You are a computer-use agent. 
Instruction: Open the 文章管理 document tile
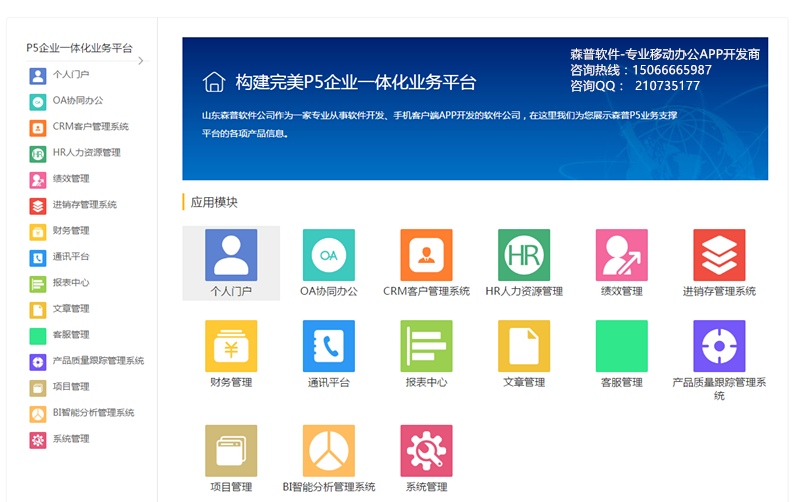coord(524,346)
